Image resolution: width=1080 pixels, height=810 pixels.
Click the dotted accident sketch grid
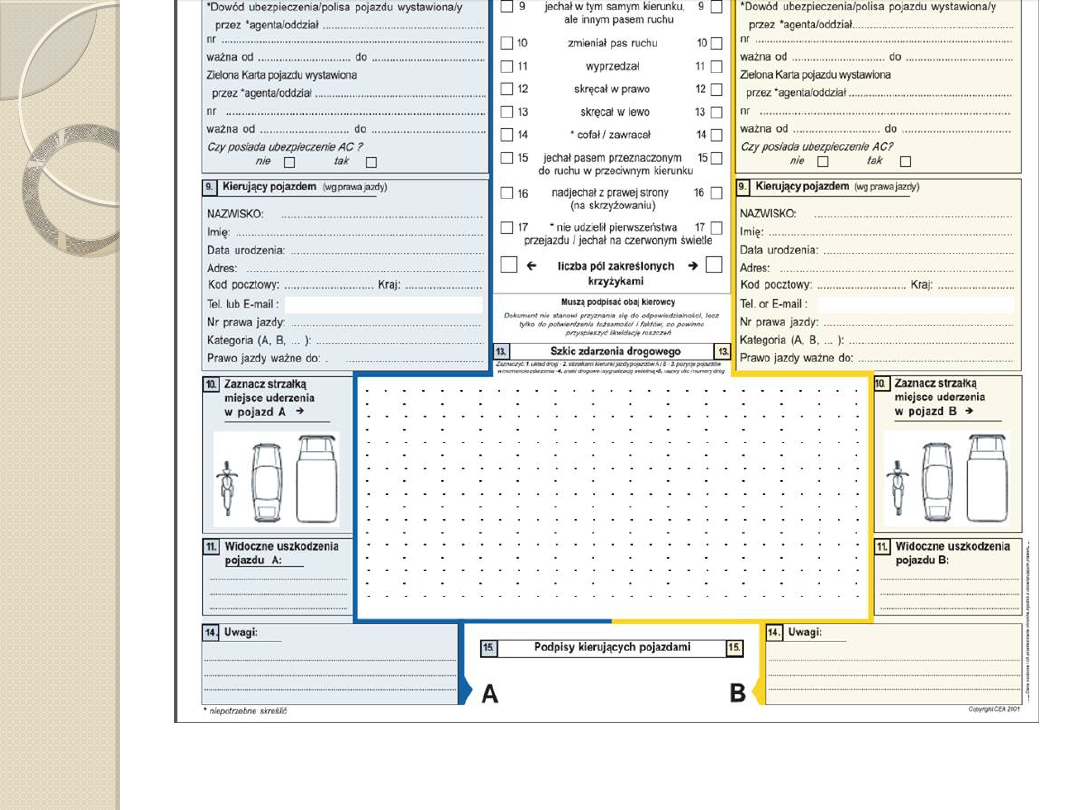pyautogui.click(x=612, y=497)
